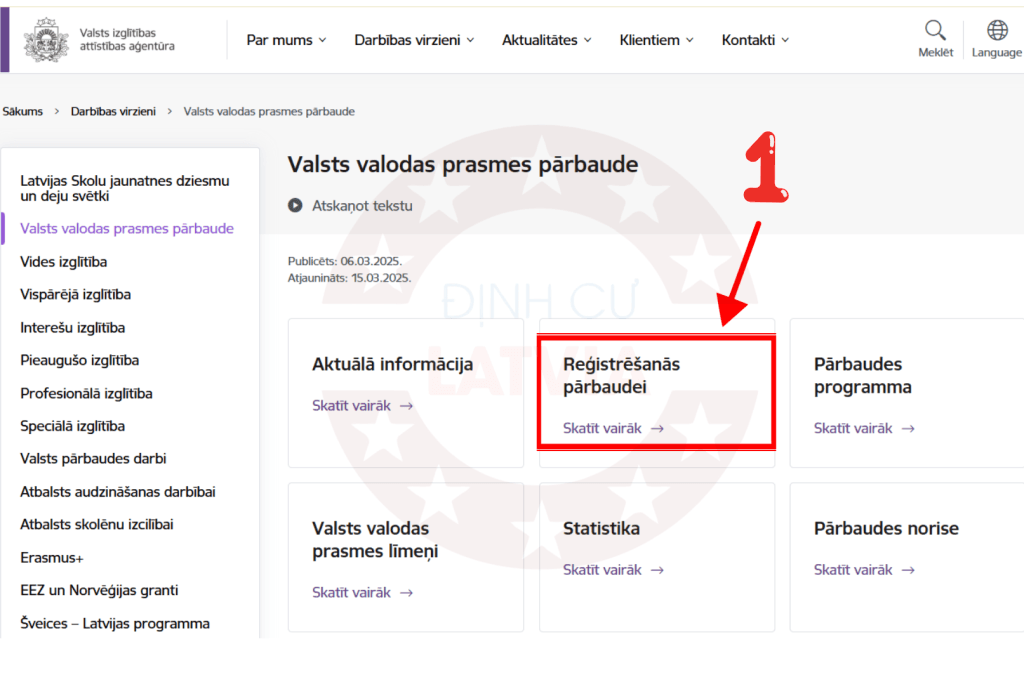Select Profesionālā izglītība in sidebar
1024x675 pixels.
86,393
